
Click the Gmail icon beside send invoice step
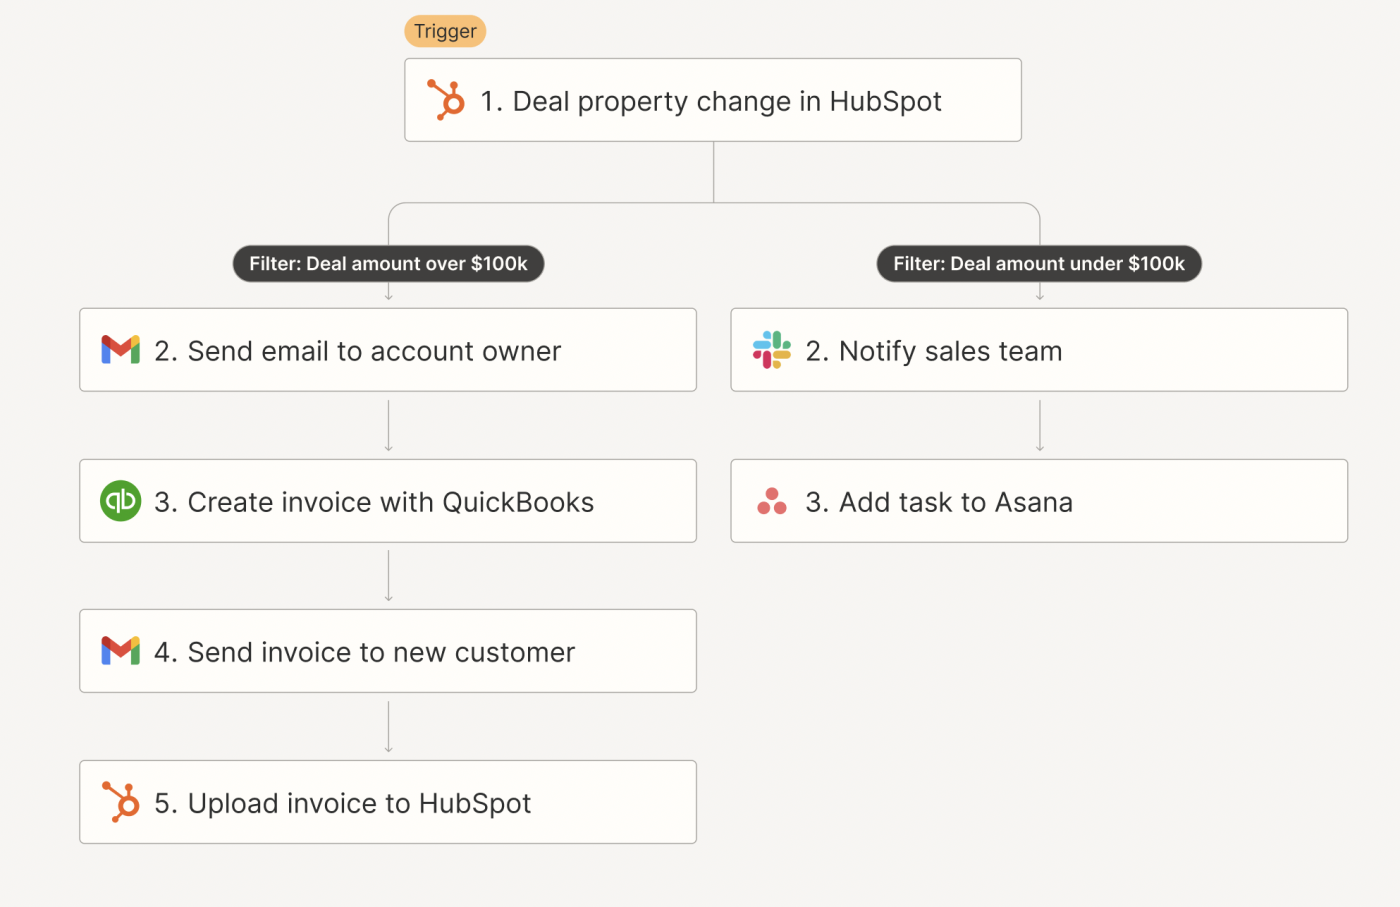click(120, 651)
